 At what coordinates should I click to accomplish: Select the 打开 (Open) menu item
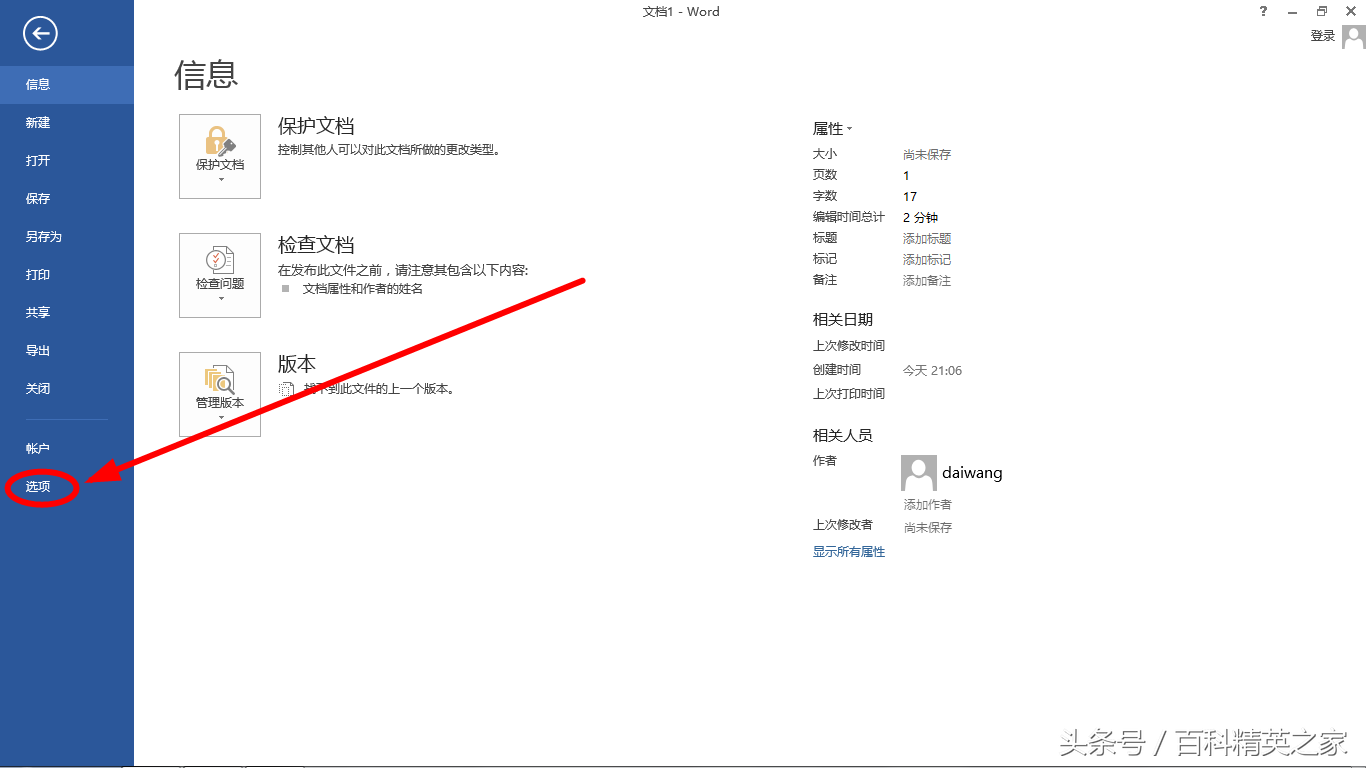tap(67, 161)
